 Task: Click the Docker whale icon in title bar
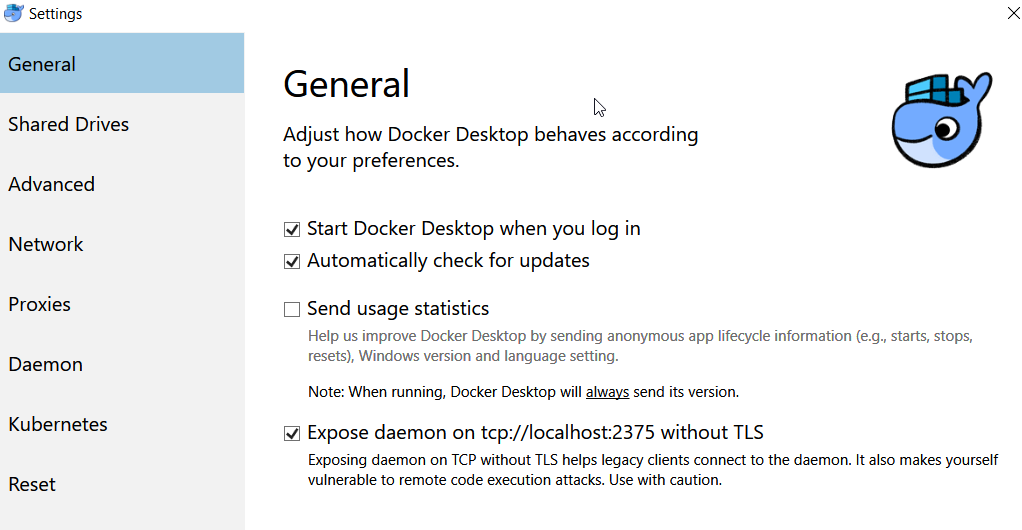point(14,14)
